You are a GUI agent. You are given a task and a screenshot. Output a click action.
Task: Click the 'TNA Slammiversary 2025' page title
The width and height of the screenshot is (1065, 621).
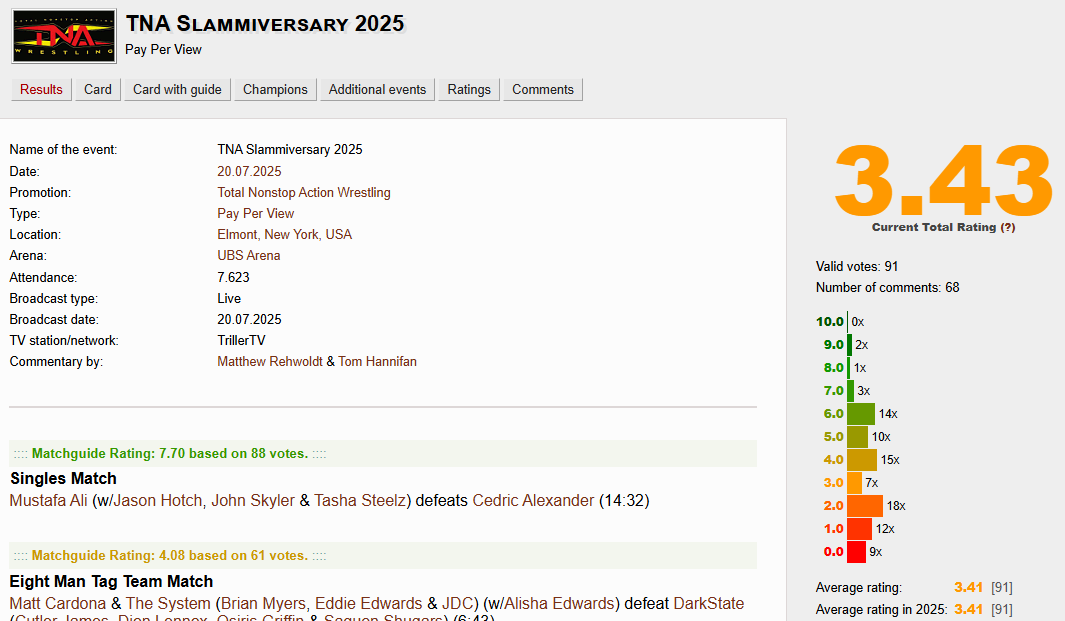coord(266,24)
